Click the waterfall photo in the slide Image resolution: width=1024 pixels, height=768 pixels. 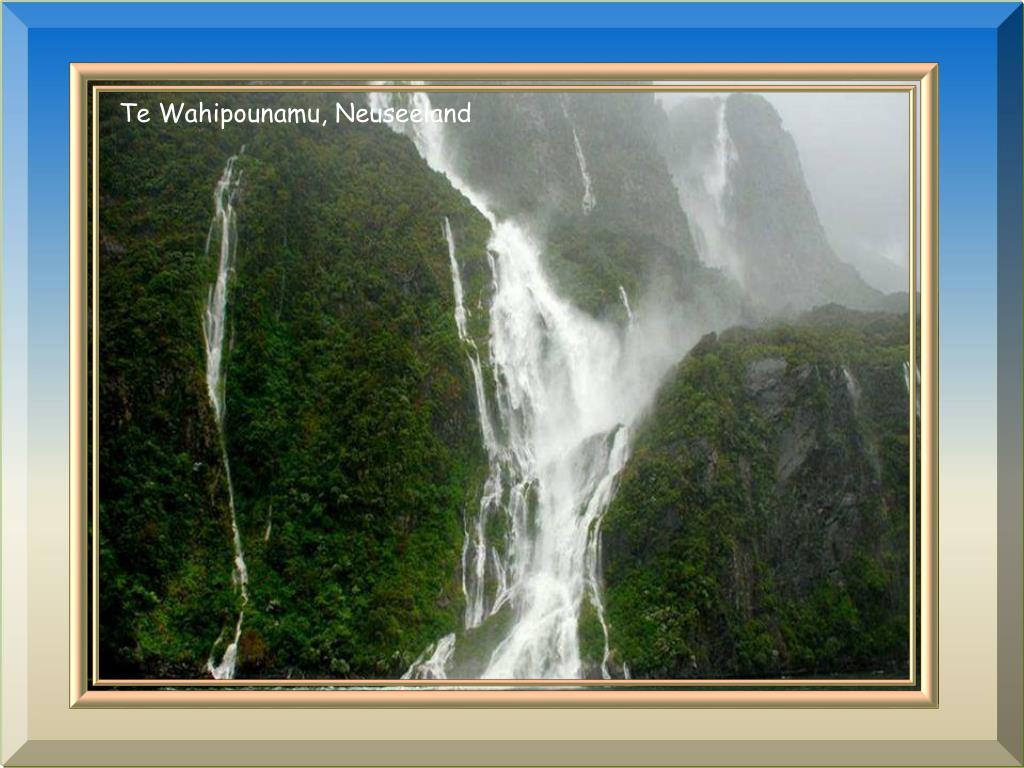(x=504, y=385)
